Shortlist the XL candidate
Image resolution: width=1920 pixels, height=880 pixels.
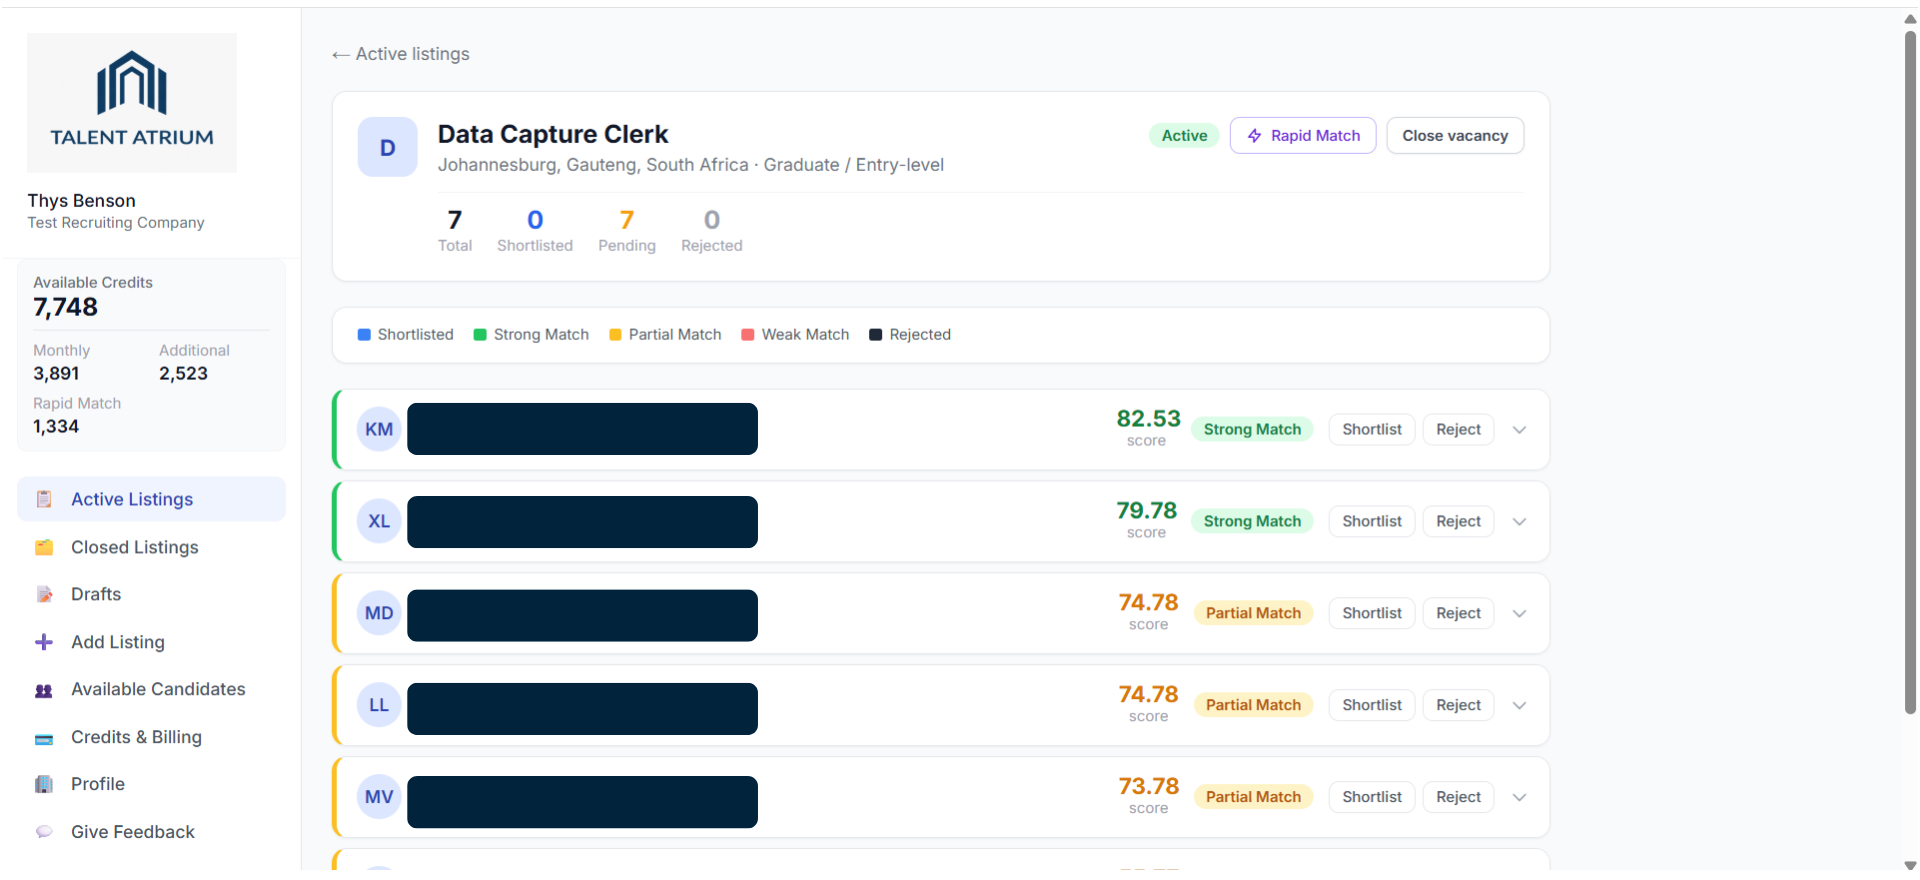tap(1372, 521)
